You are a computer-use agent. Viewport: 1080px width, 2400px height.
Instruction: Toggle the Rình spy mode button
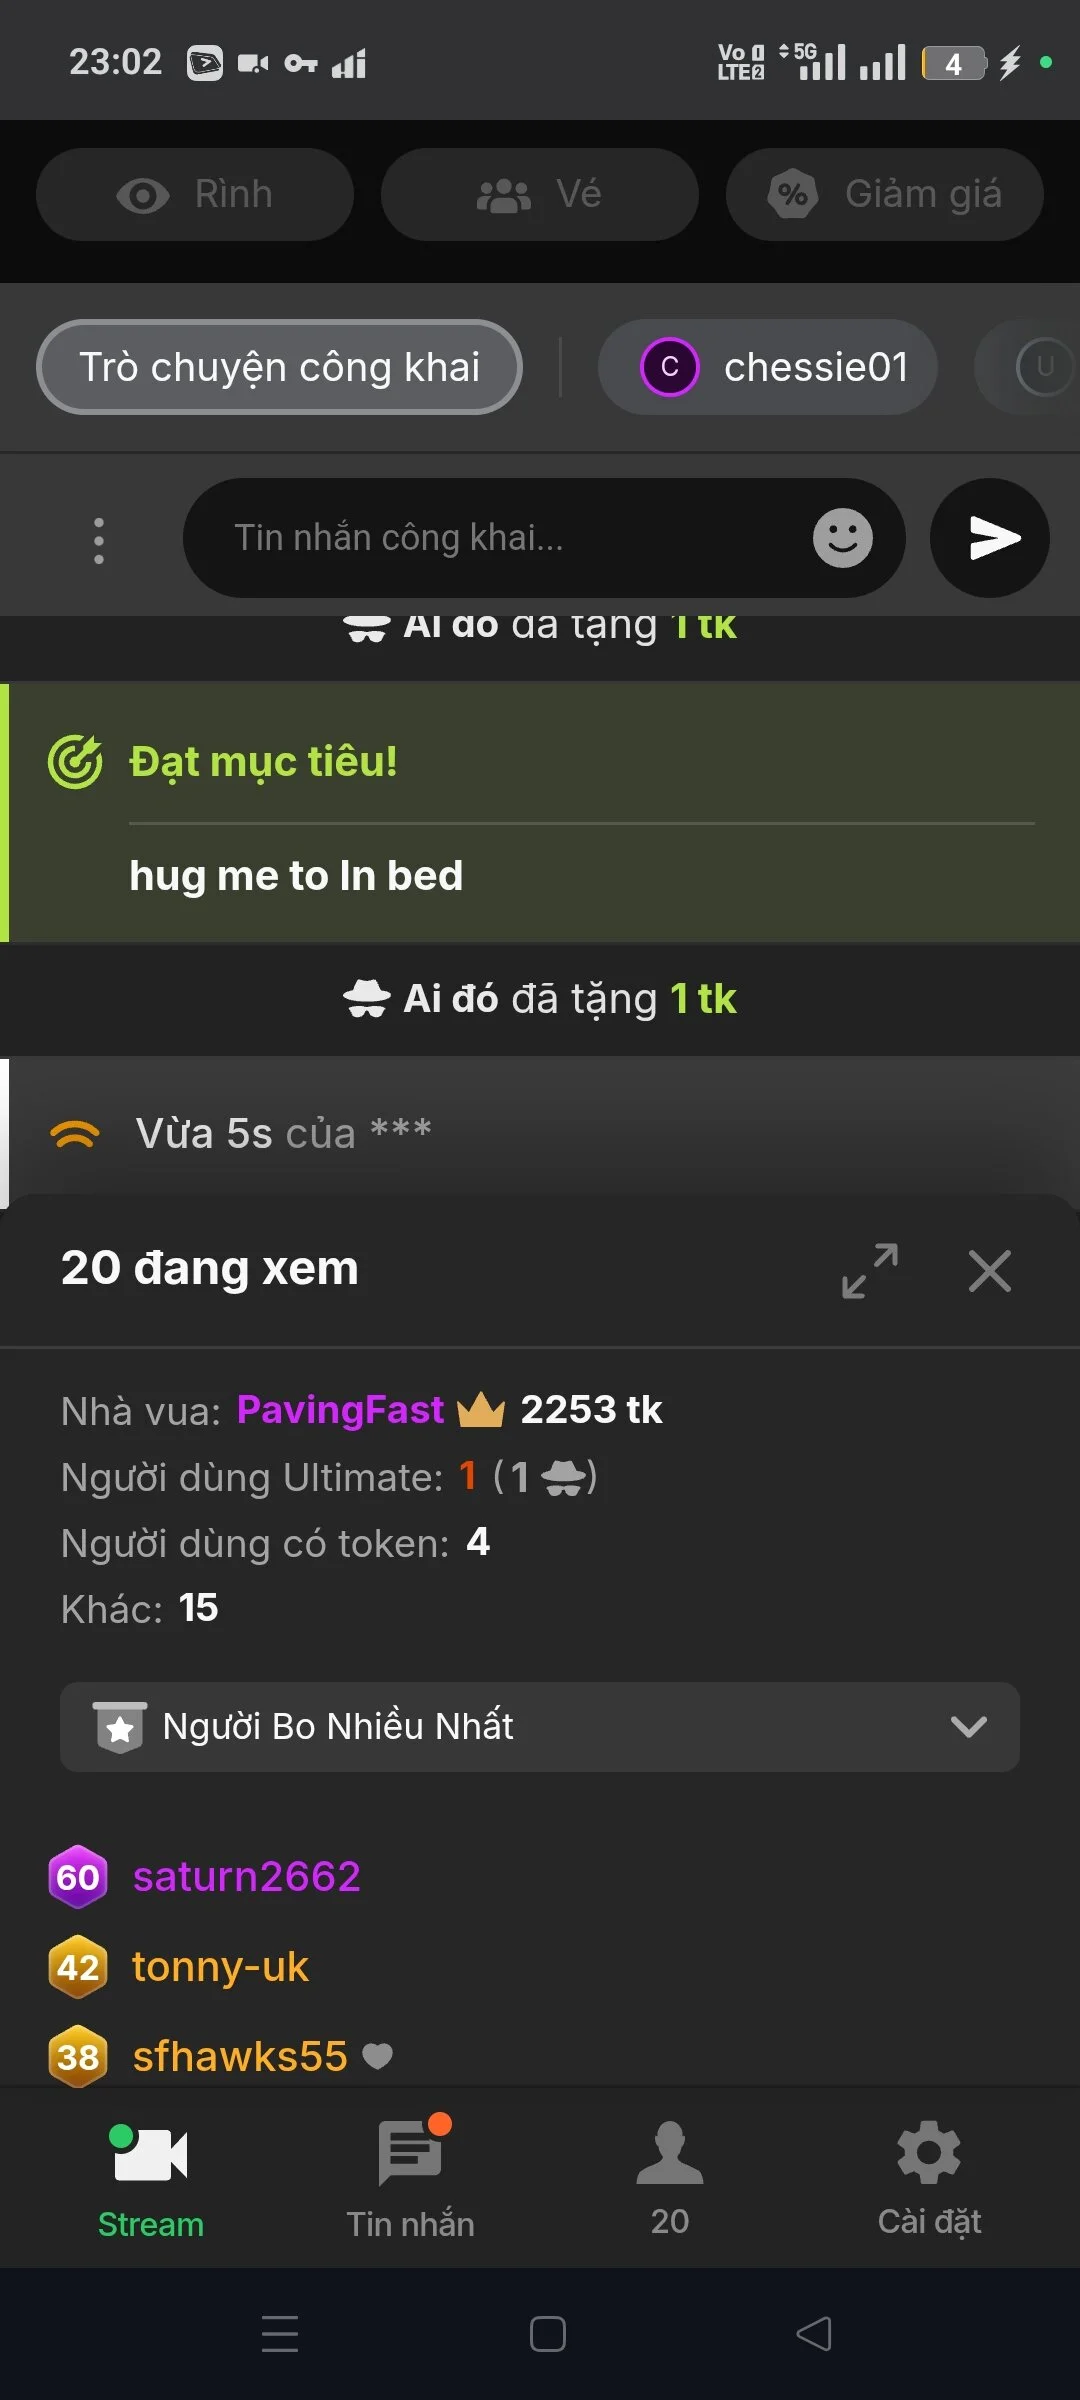coord(195,195)
